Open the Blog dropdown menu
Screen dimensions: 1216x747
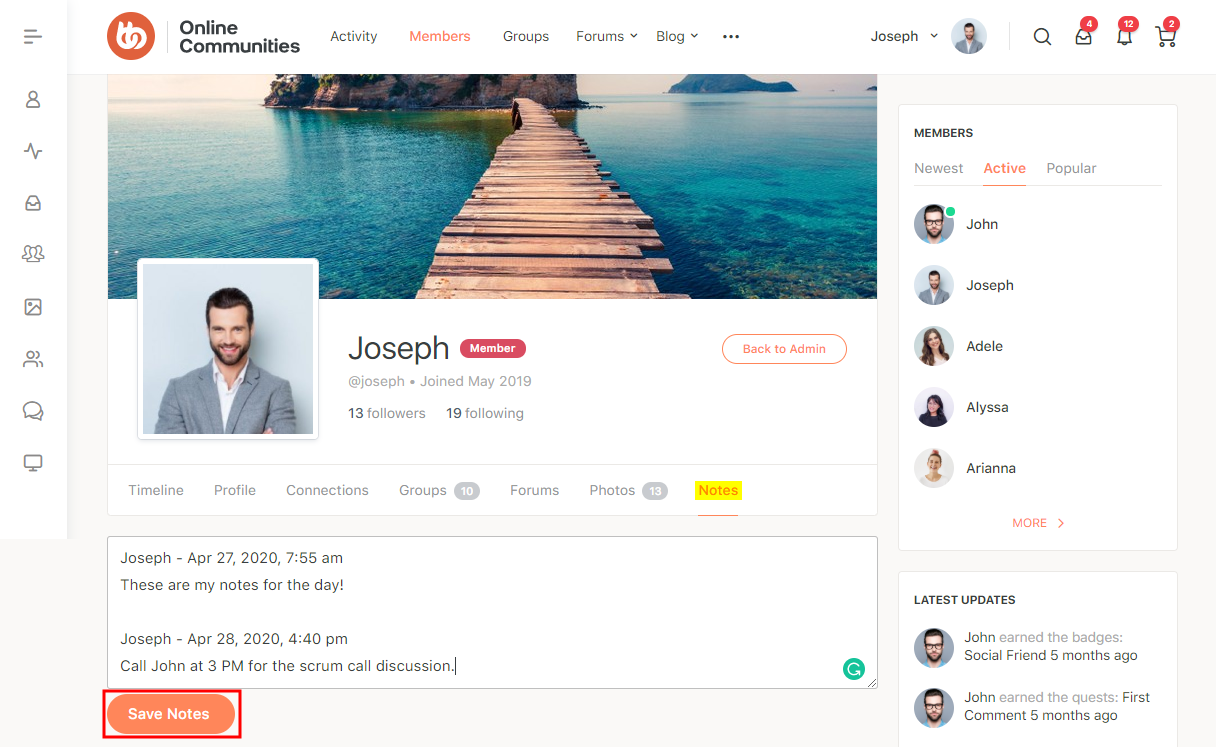(x=677, y=36)
